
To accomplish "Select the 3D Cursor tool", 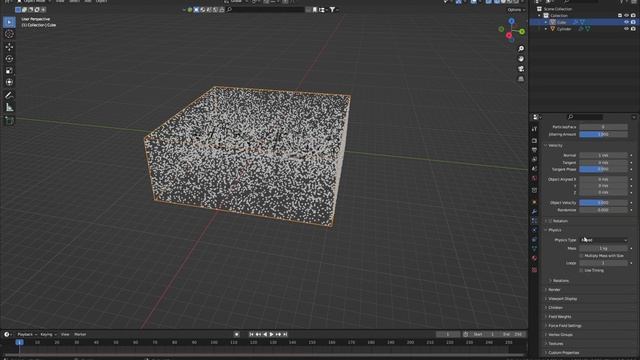I will coord(9,34).
